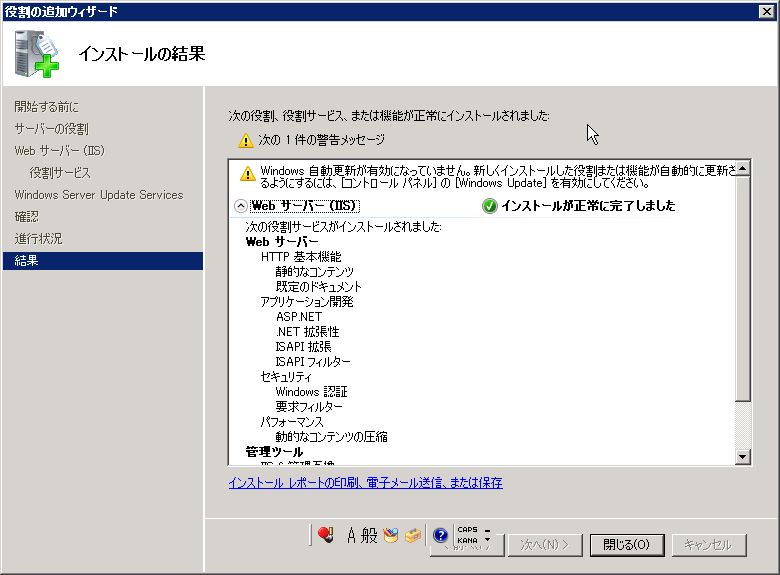Click 静的なコンテンツ in results list
Viewport: 780px width, 575px height.
[x=314, y=272]
